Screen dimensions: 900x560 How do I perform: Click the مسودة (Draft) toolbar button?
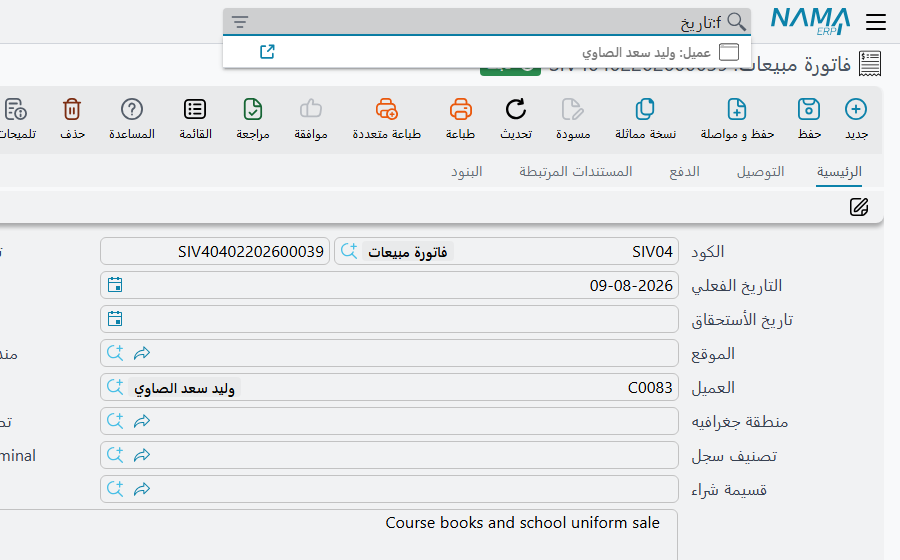[573, 119]
